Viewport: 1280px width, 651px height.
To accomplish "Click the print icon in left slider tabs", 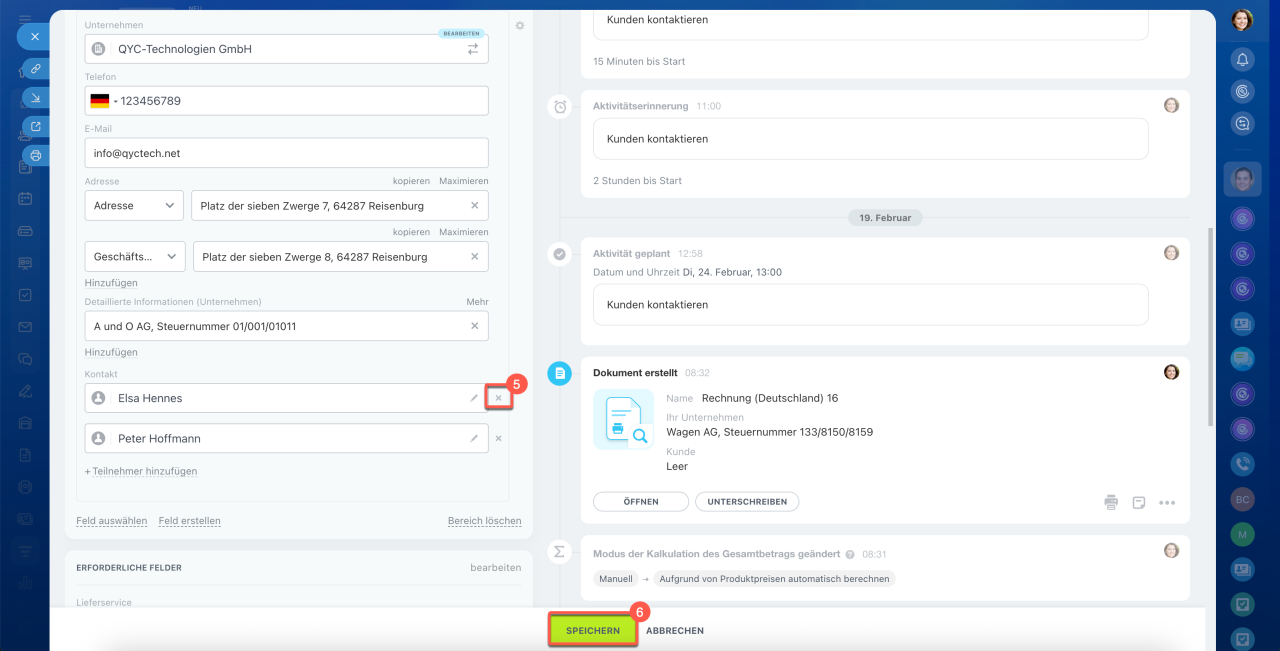I will point(36,156).
